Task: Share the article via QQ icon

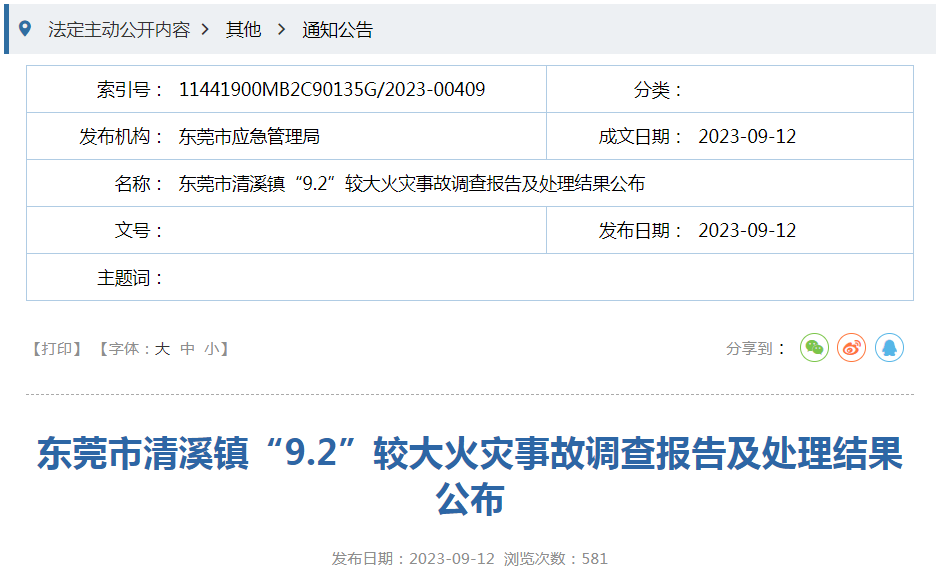Action: tap(889, 348)
